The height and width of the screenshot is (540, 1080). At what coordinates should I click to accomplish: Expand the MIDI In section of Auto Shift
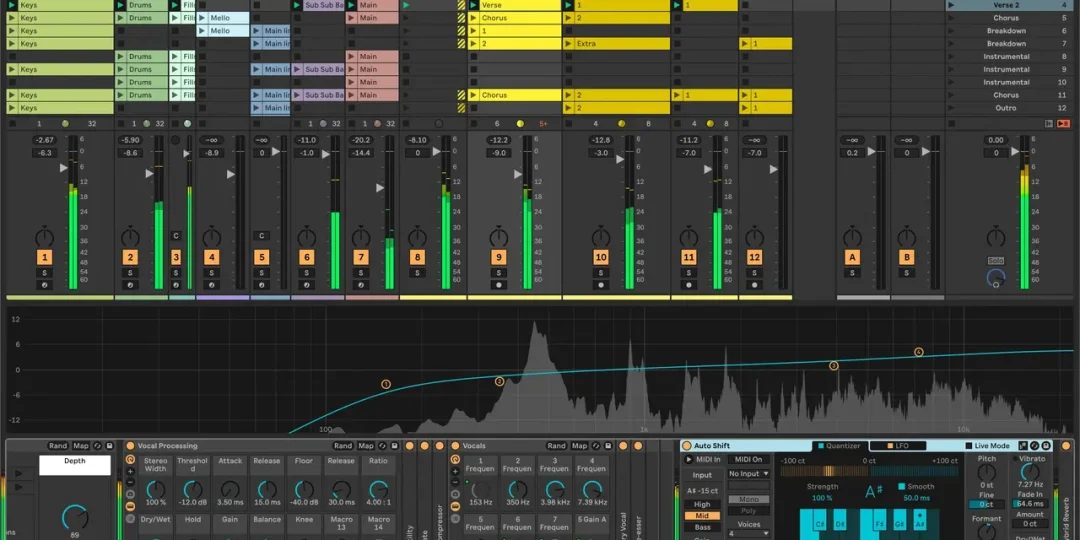coord(689,459)
